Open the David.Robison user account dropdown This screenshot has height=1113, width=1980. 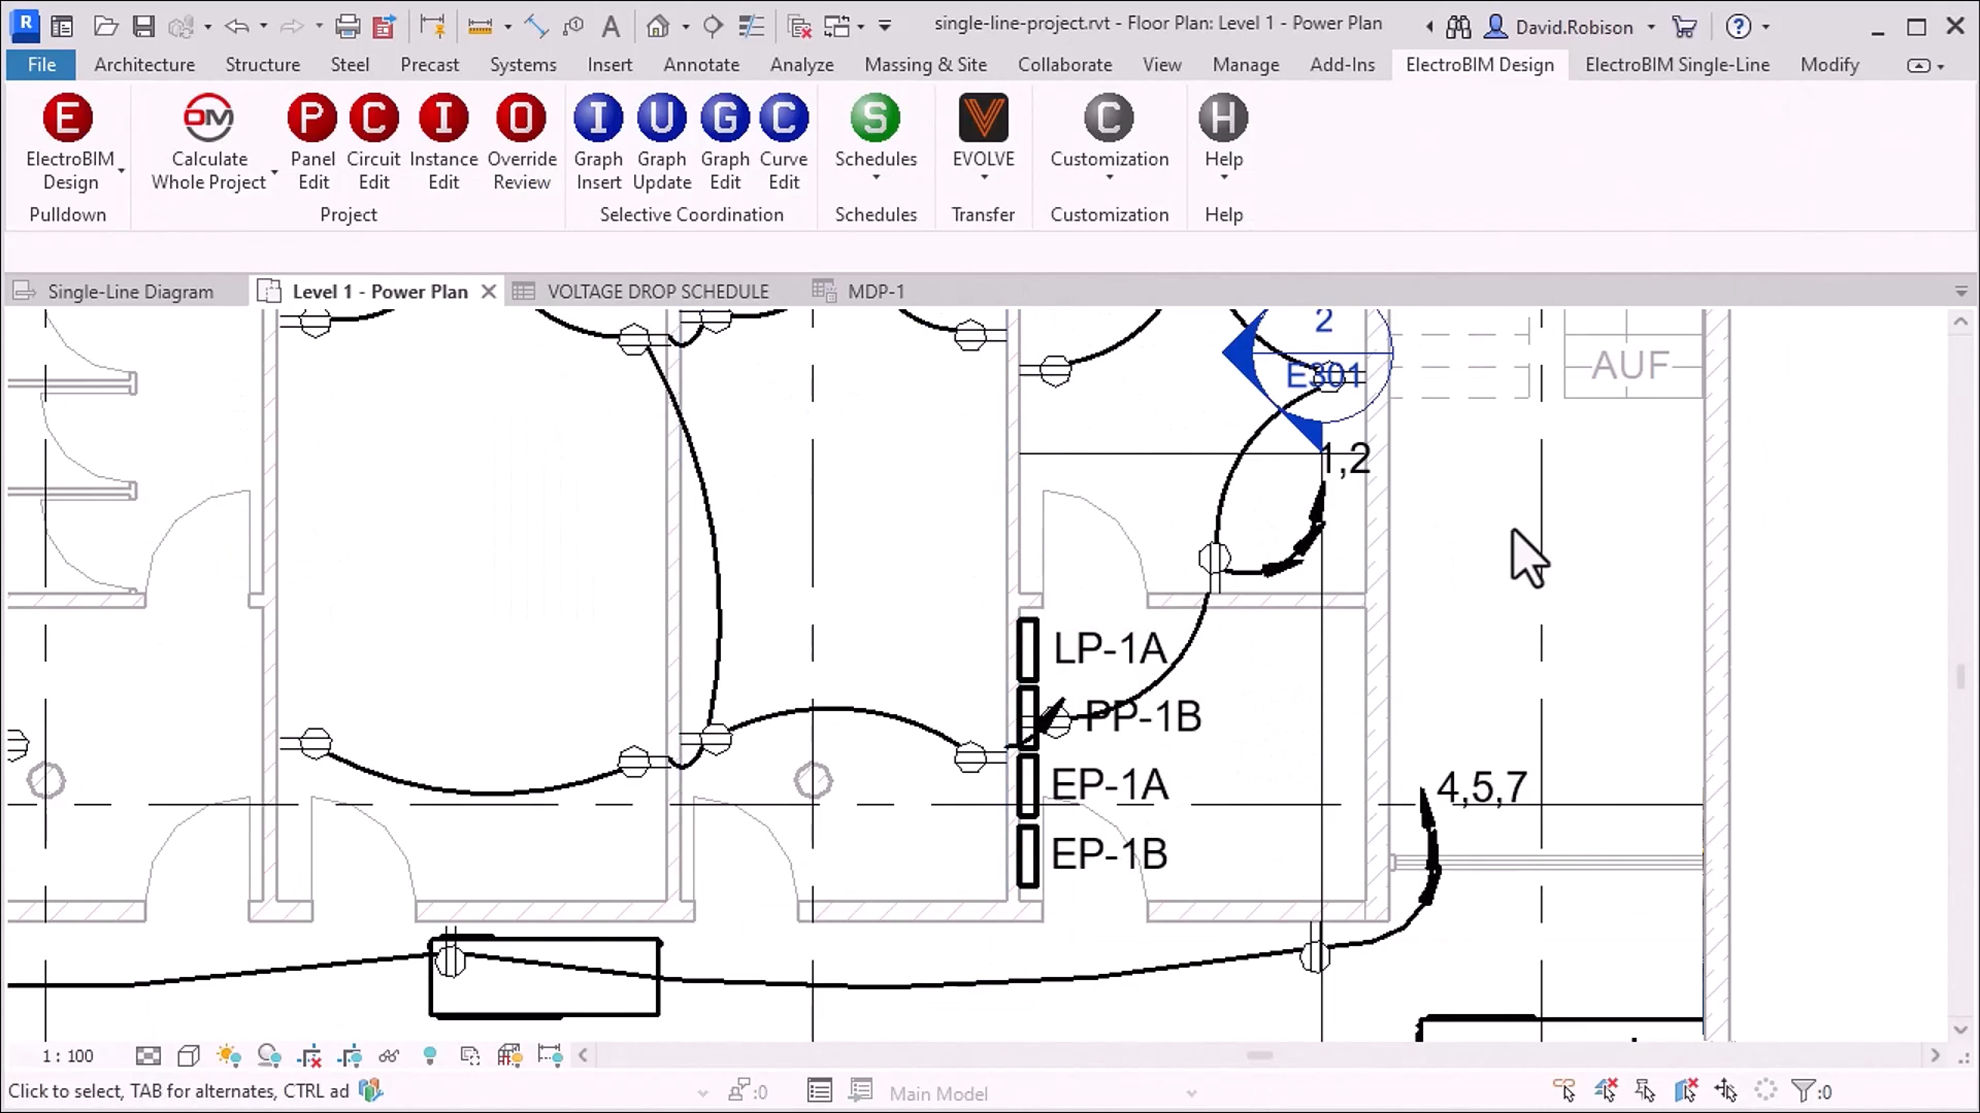(1650, 27)
